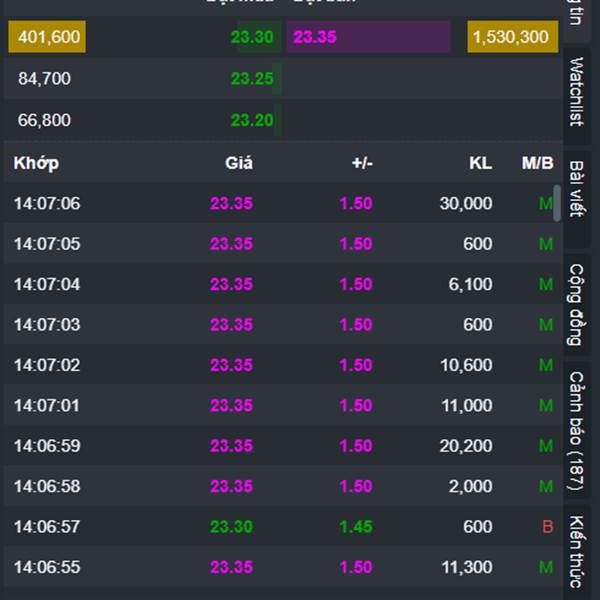Click the Giá column header
The width and height of the screenshot is (600, 600).
point(239,163)
